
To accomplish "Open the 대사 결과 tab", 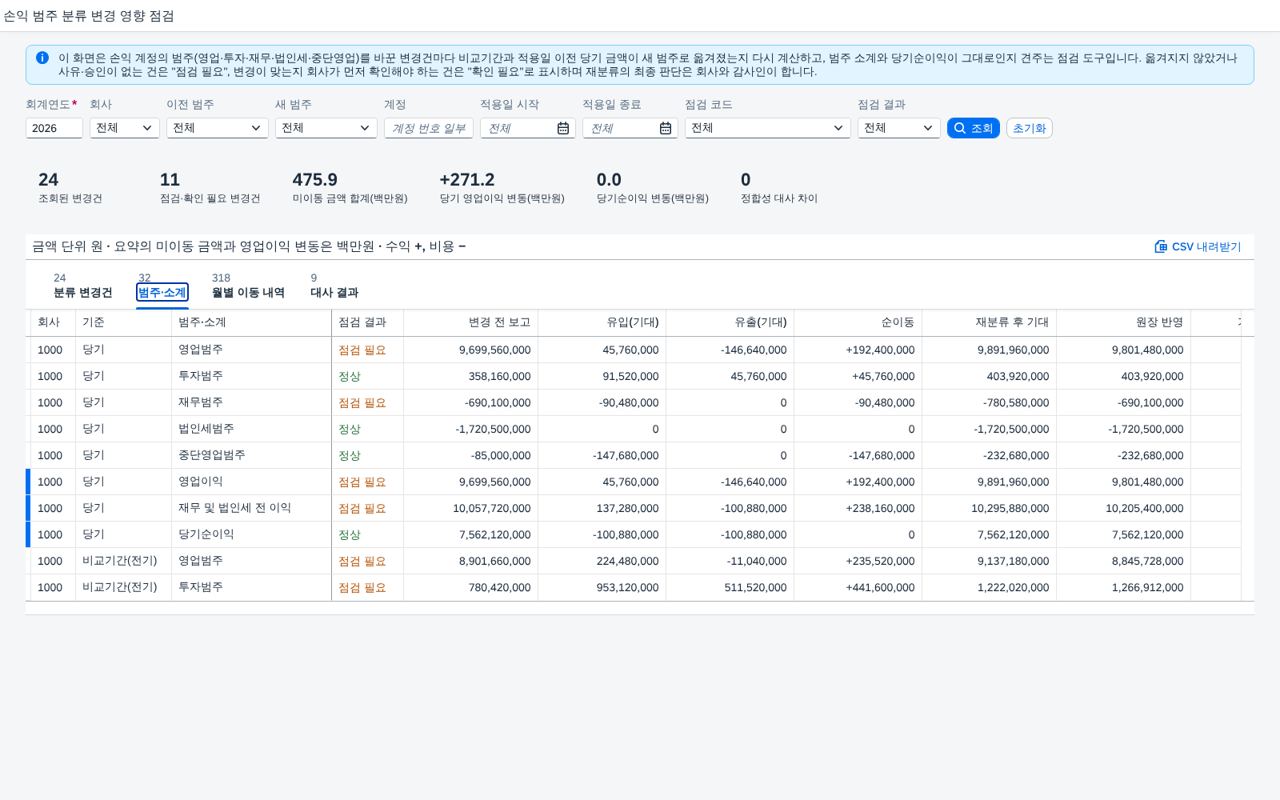I will pyautogui.click(x=334, y=286).
